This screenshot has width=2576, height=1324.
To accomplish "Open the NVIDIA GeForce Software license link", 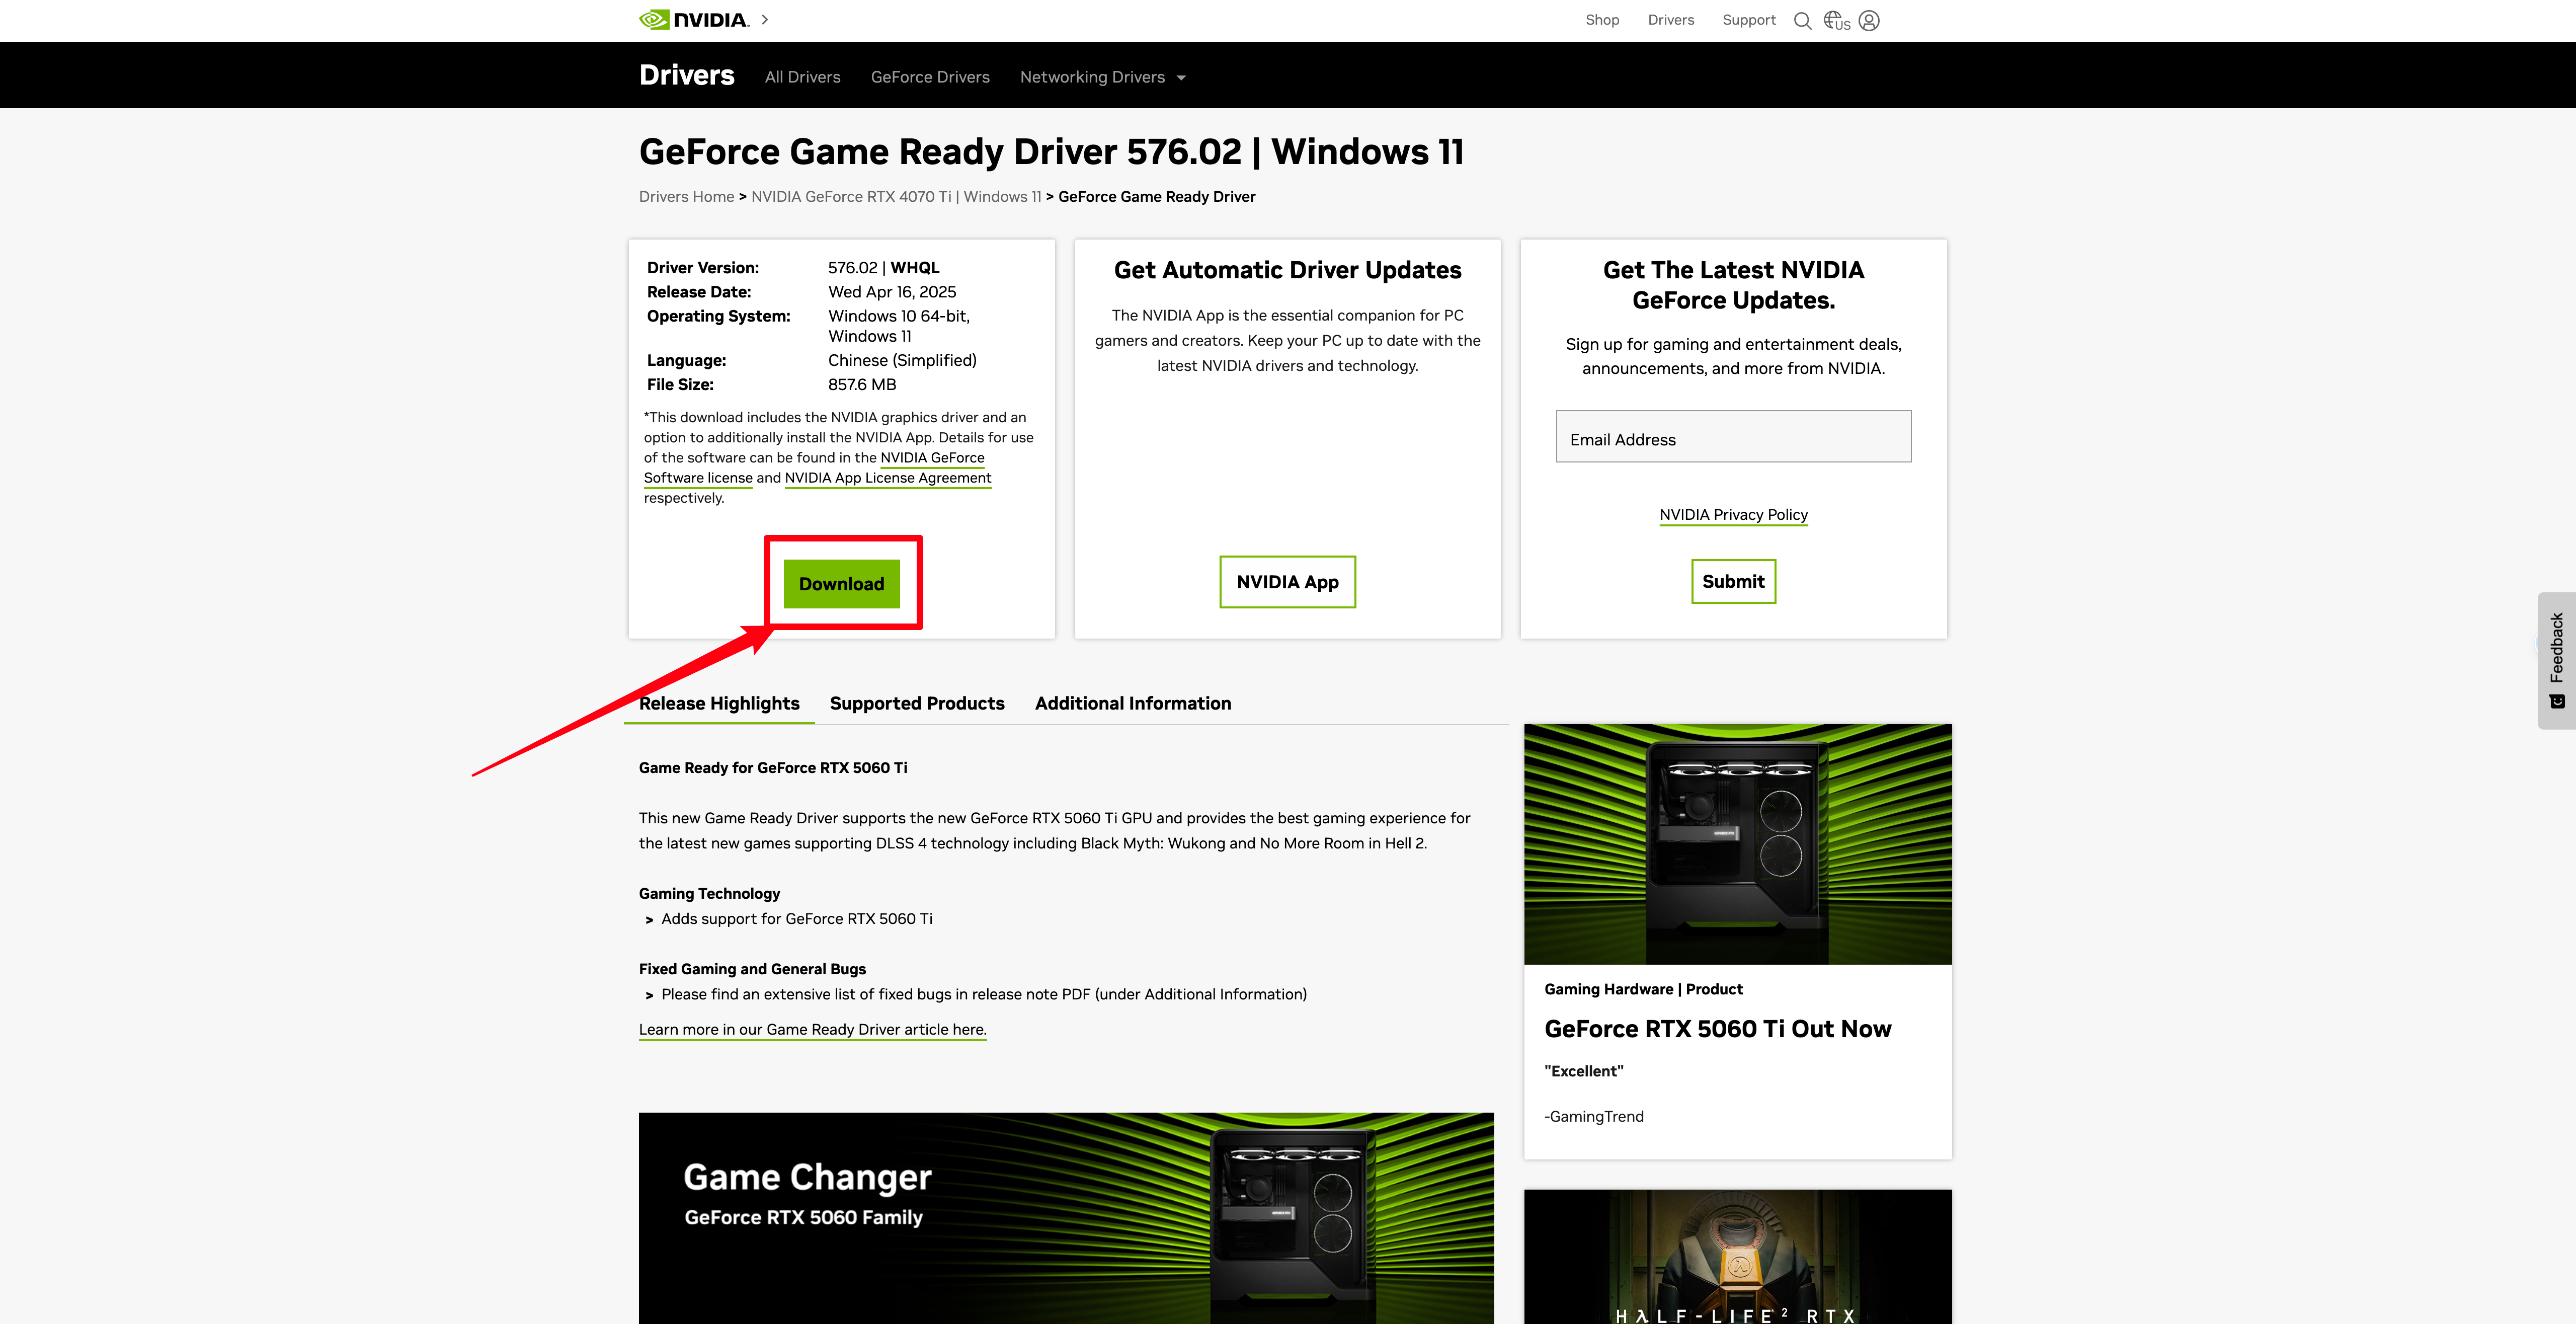I will (x=814, y=468).
